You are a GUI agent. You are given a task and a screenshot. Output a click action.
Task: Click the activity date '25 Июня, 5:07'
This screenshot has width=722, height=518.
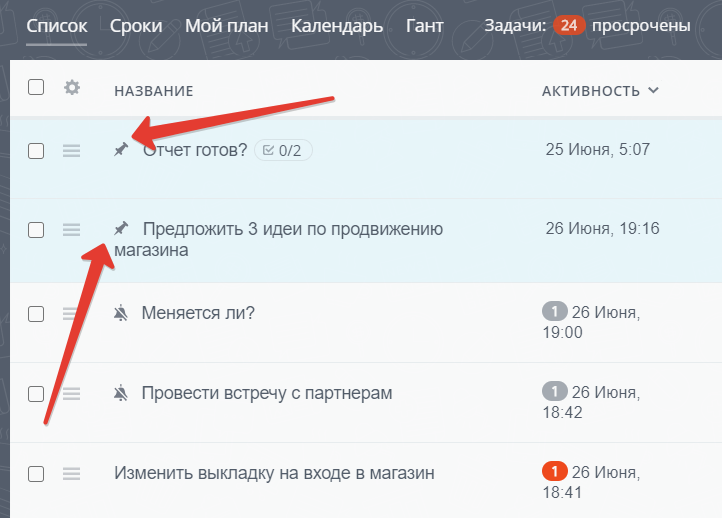[598, 149]
